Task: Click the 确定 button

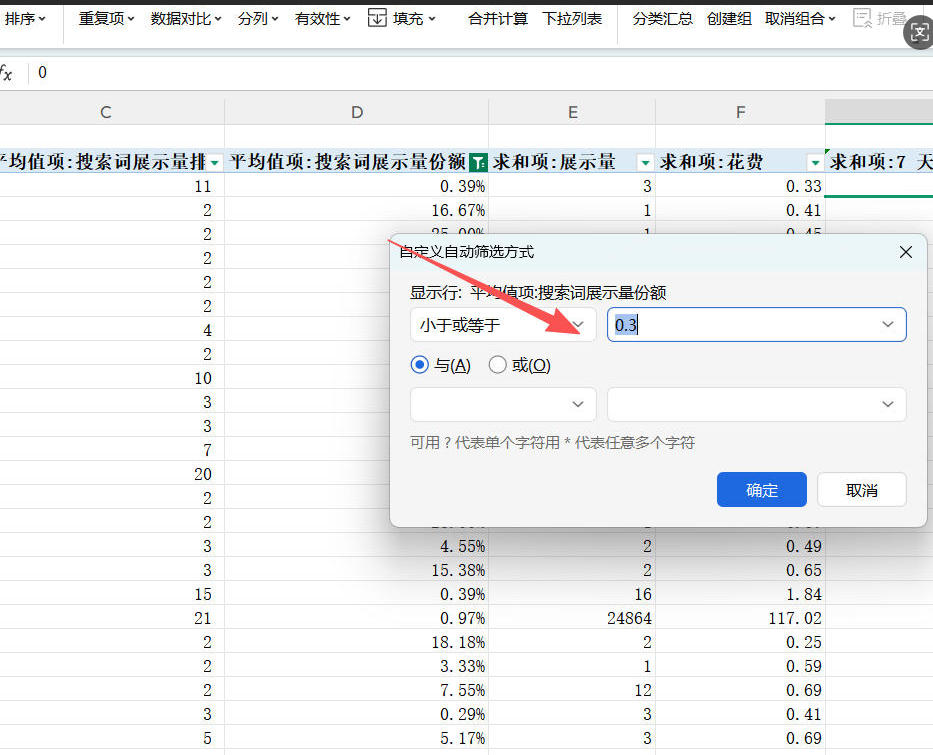Action: coord(761,490)
